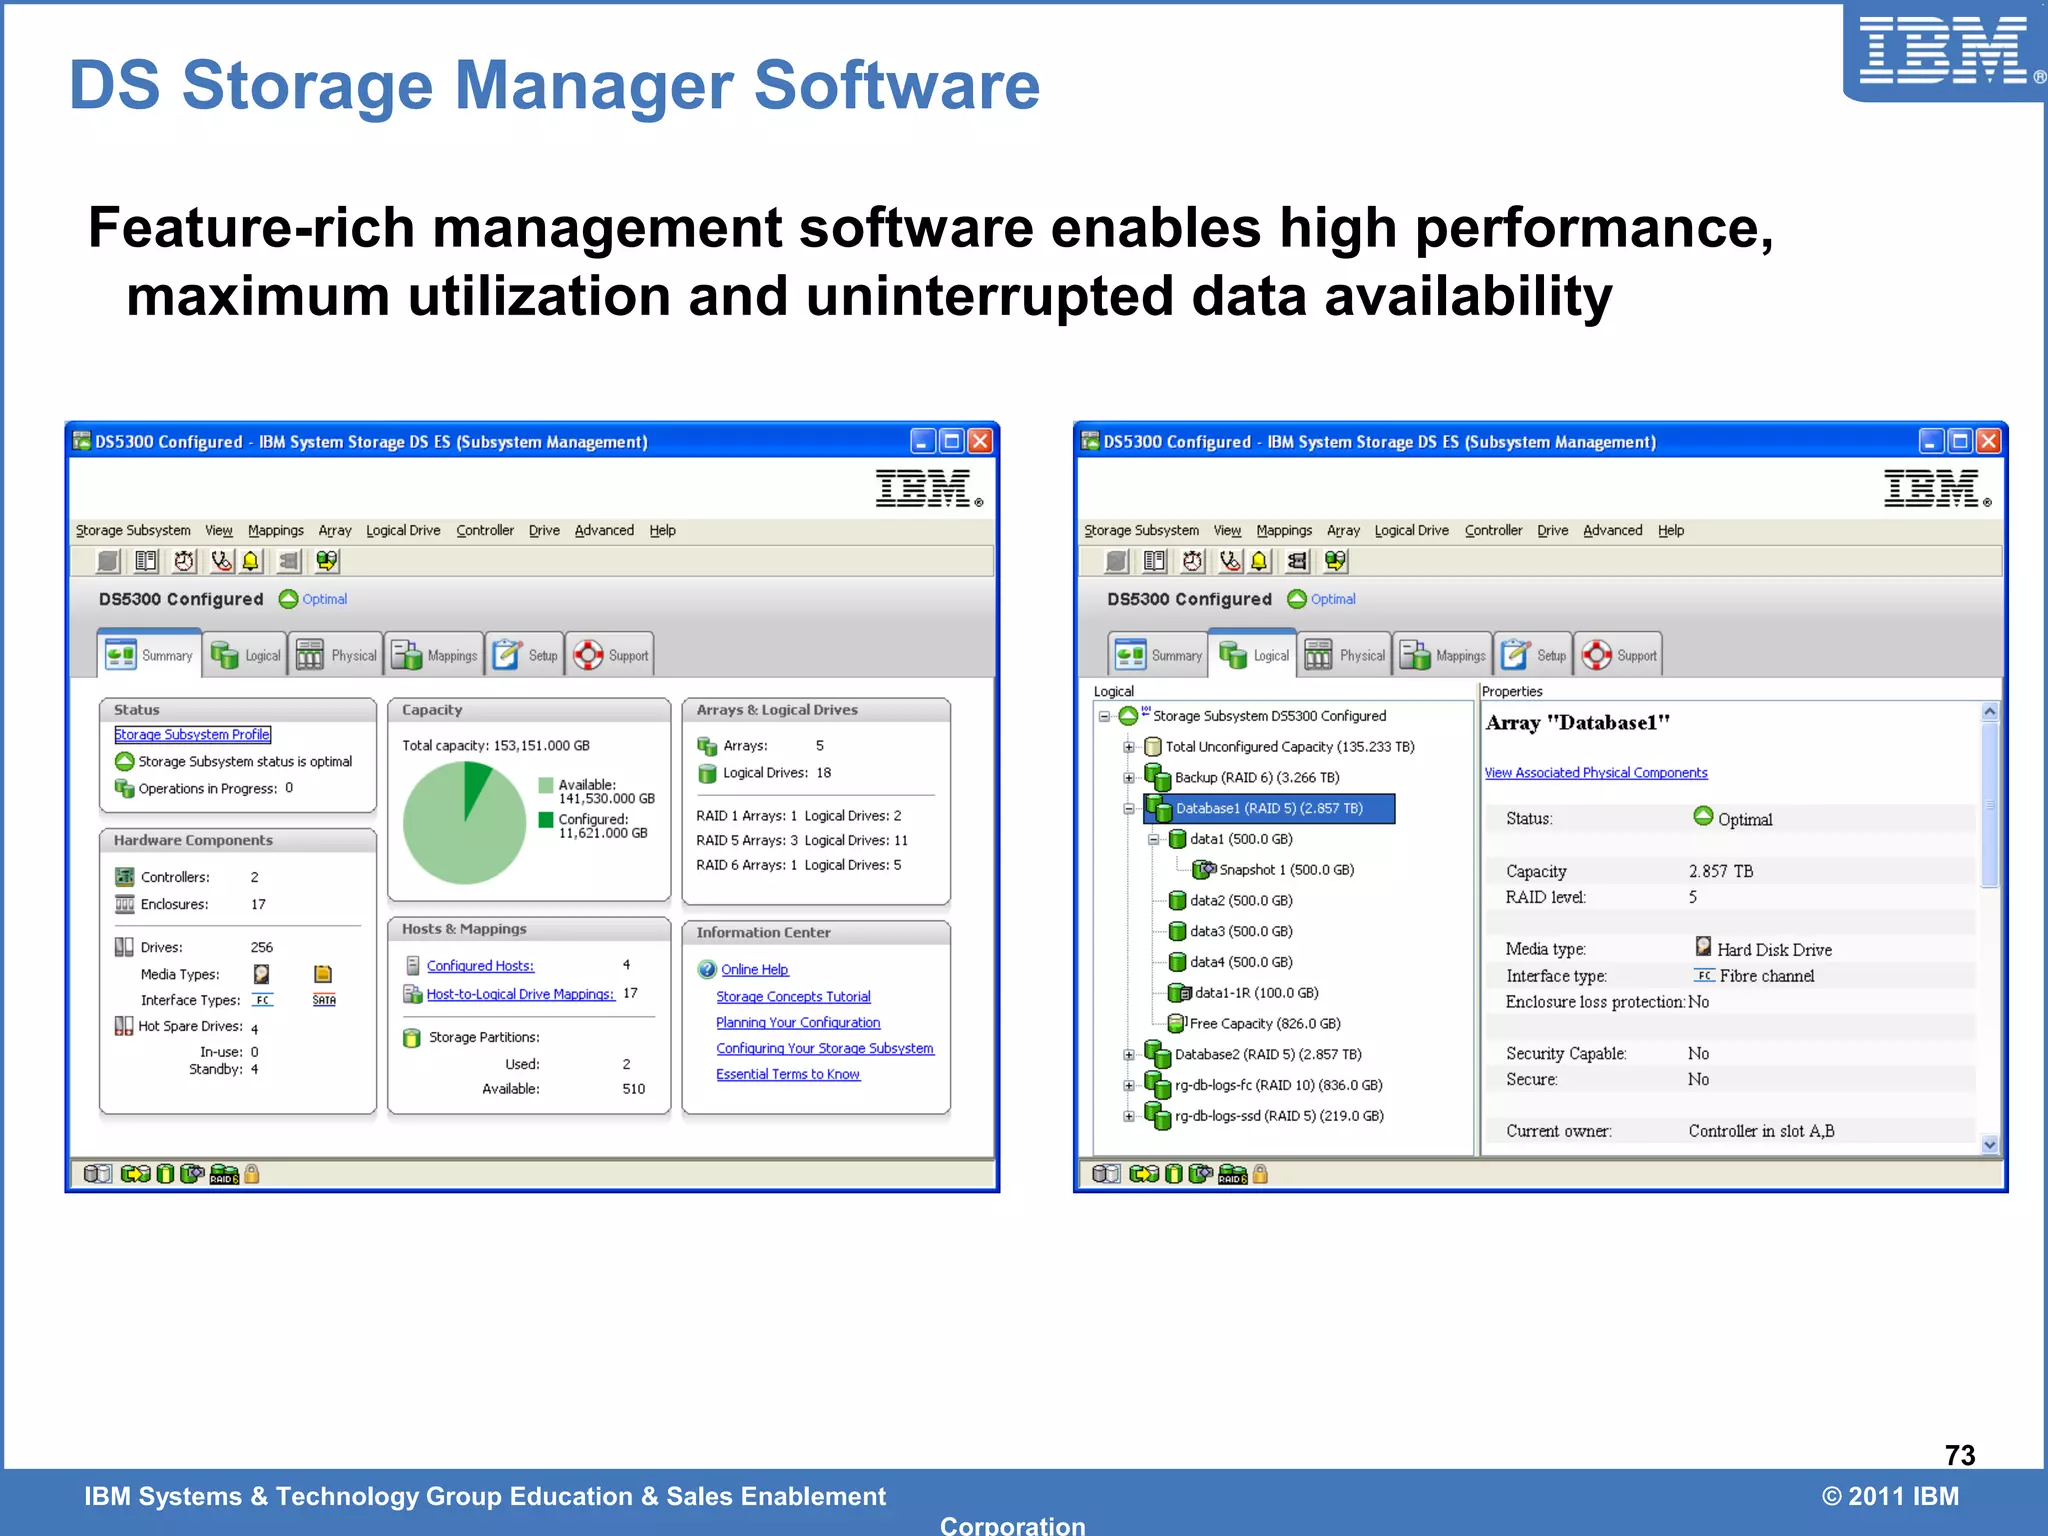Viewport: 2048px width, 1536px height.
Task: Click the yellow-arrow drives status bar icon in the Logical window
Action: tap(1144, 1174)
